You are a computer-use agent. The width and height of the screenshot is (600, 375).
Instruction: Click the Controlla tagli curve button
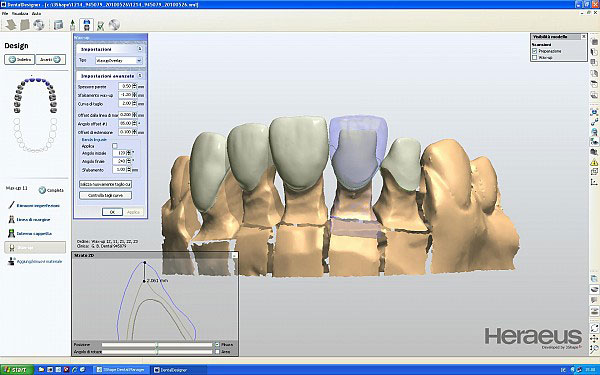pos(106,195)
